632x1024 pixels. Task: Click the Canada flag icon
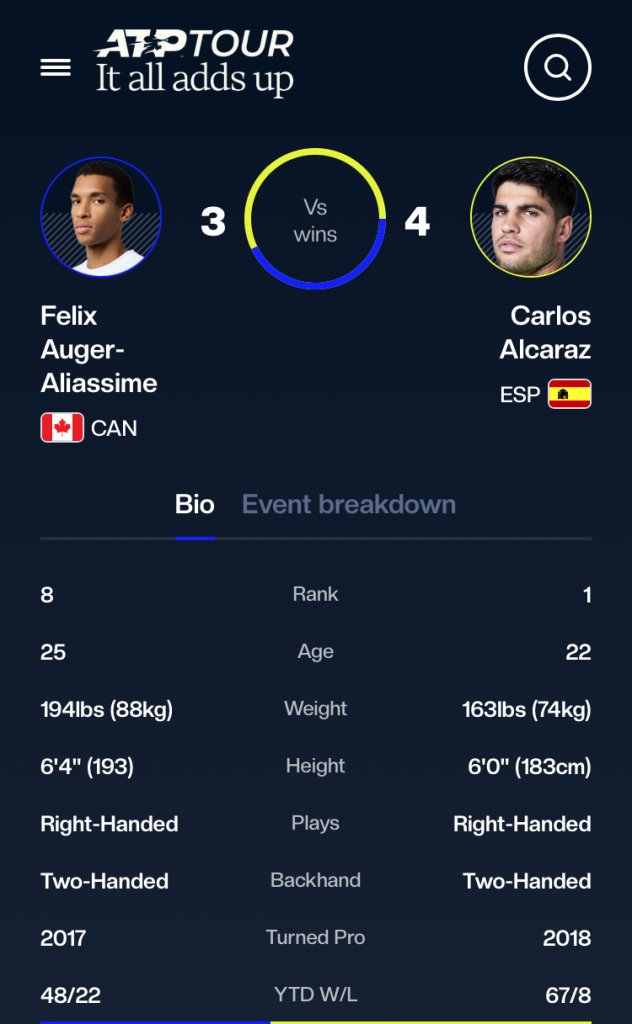point(62,428)
